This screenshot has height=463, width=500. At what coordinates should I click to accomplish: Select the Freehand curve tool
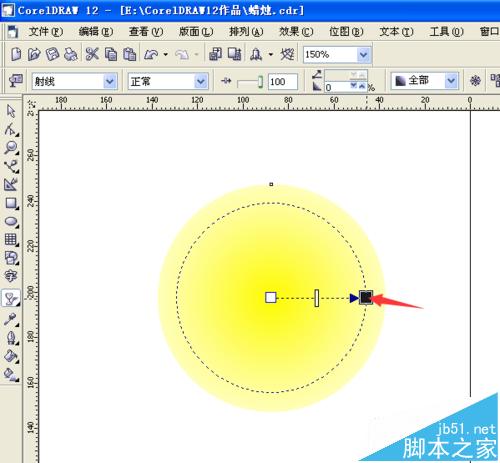point(11,166)
